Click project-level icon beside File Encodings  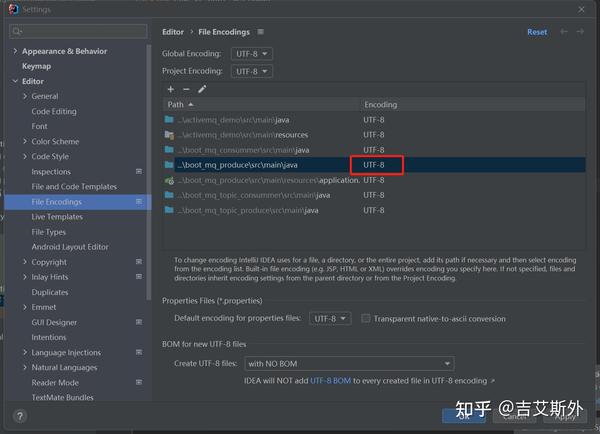tap(139, 201)
